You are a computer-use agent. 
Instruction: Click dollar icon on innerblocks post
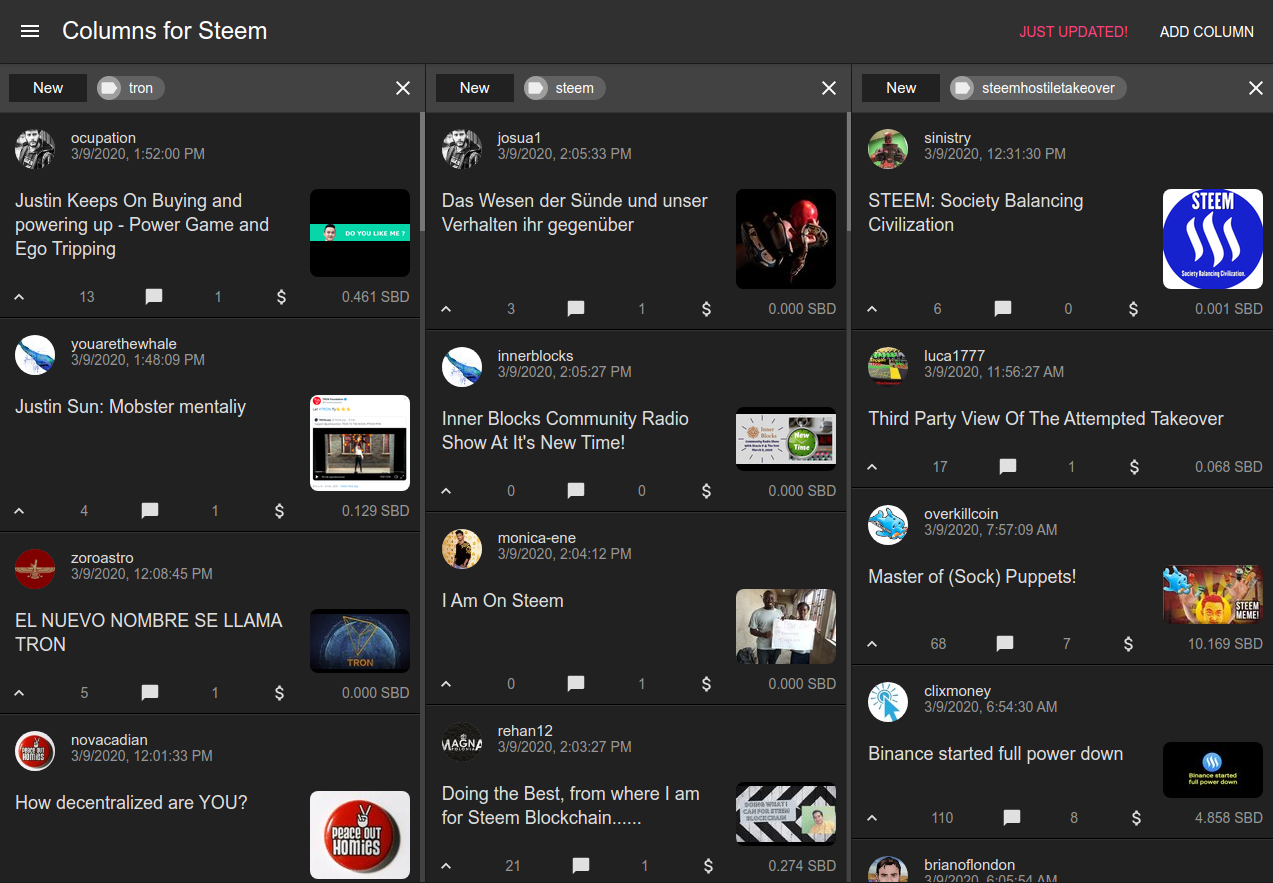pos(706,490)
